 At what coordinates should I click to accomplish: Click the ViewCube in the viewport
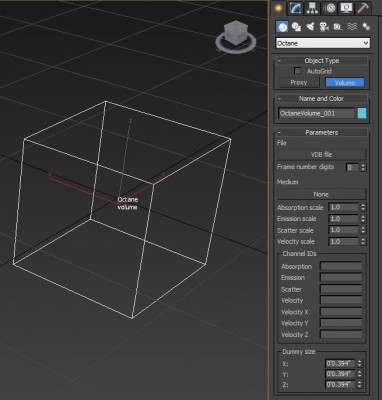pos(236,36)
